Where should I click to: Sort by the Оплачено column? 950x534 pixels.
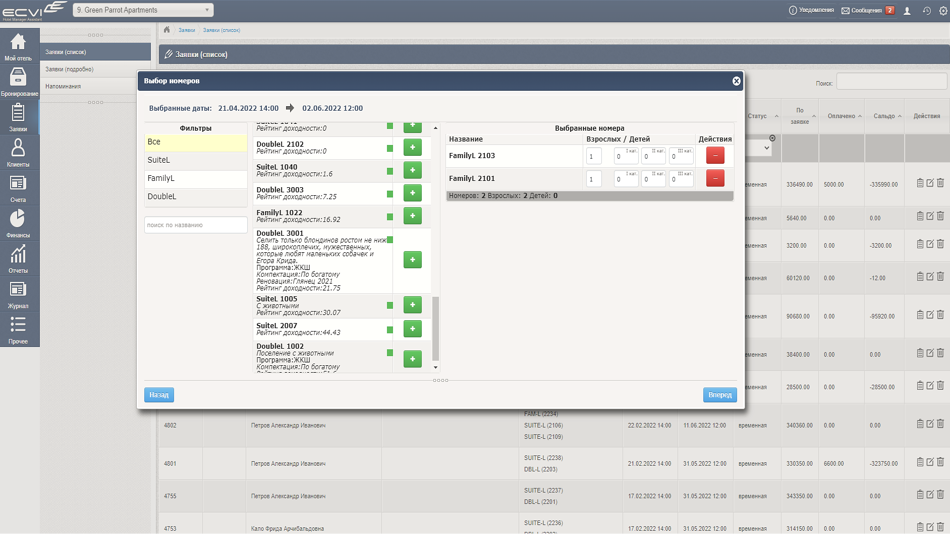842,116
